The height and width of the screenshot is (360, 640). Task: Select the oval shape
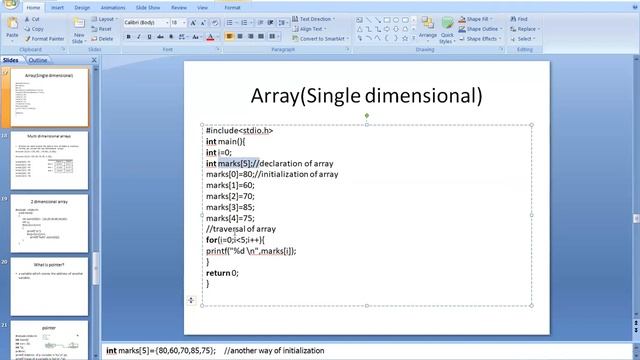[396, 20]
